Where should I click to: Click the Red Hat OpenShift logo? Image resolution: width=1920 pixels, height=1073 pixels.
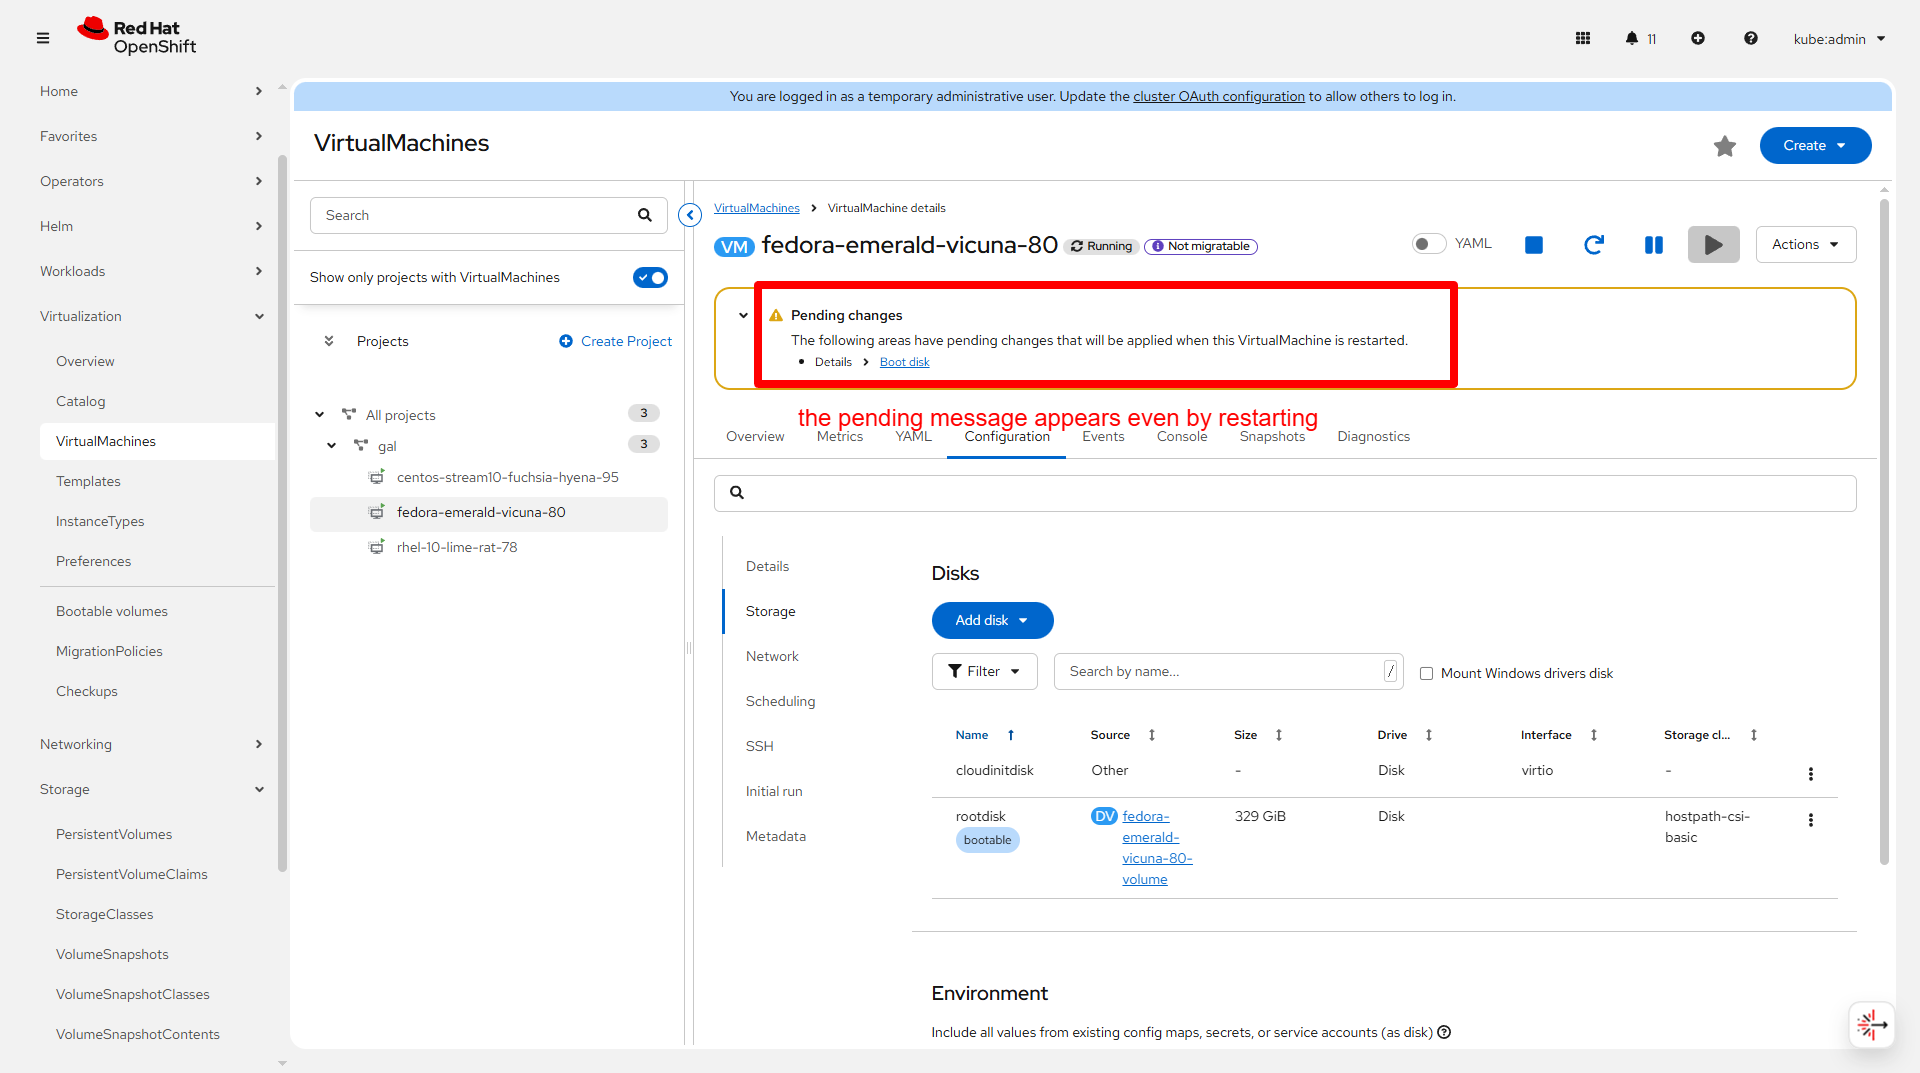click(137, 37)
